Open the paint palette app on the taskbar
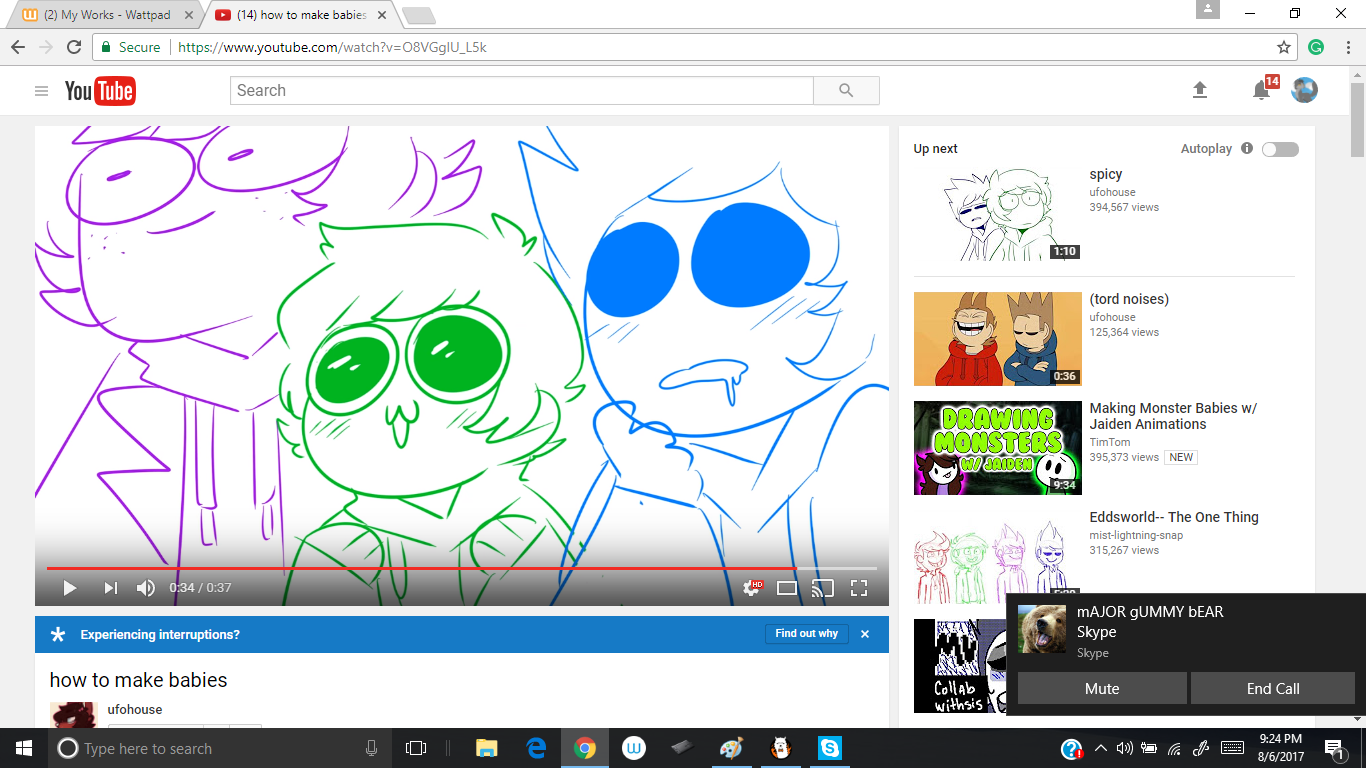The width and height of the screenshot is (1366, 768). tap(731, 748)
